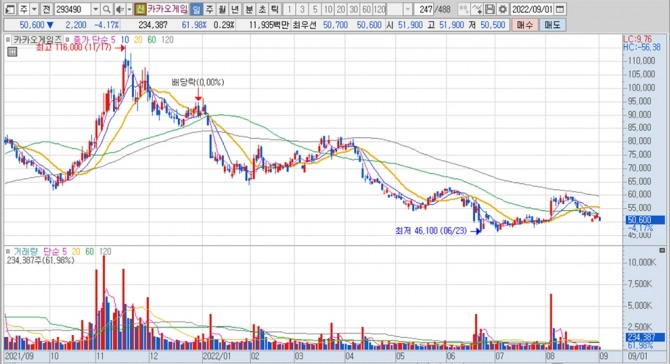The height and width of the screenshot is (364, 670).
Task: Click the data table grid icon on chart
Action: [x=12, y=52]
